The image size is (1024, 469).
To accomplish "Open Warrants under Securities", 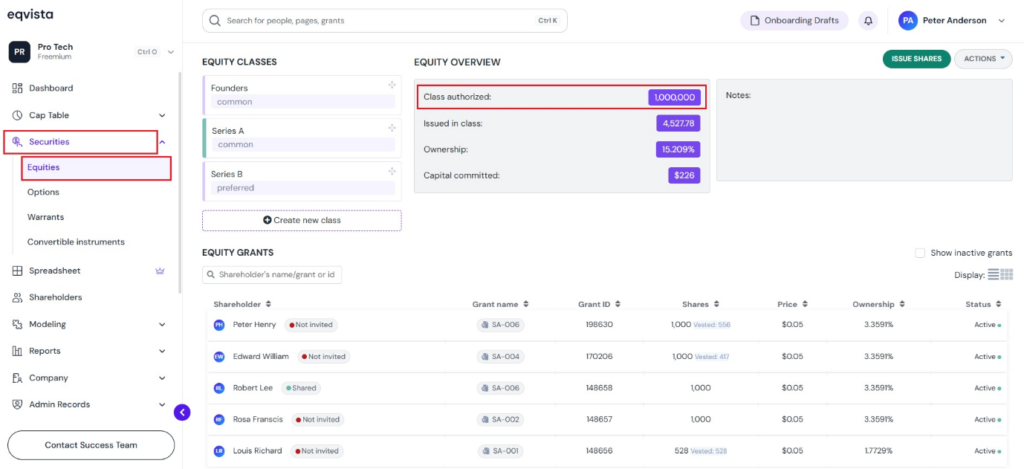I will [46, 217].
